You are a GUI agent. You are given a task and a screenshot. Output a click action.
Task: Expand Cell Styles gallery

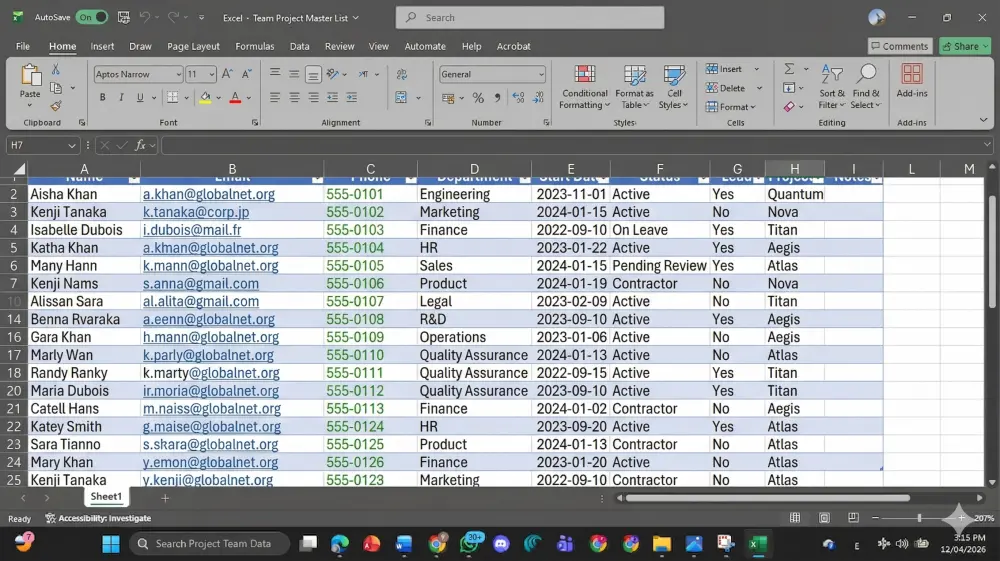[673, 87]
